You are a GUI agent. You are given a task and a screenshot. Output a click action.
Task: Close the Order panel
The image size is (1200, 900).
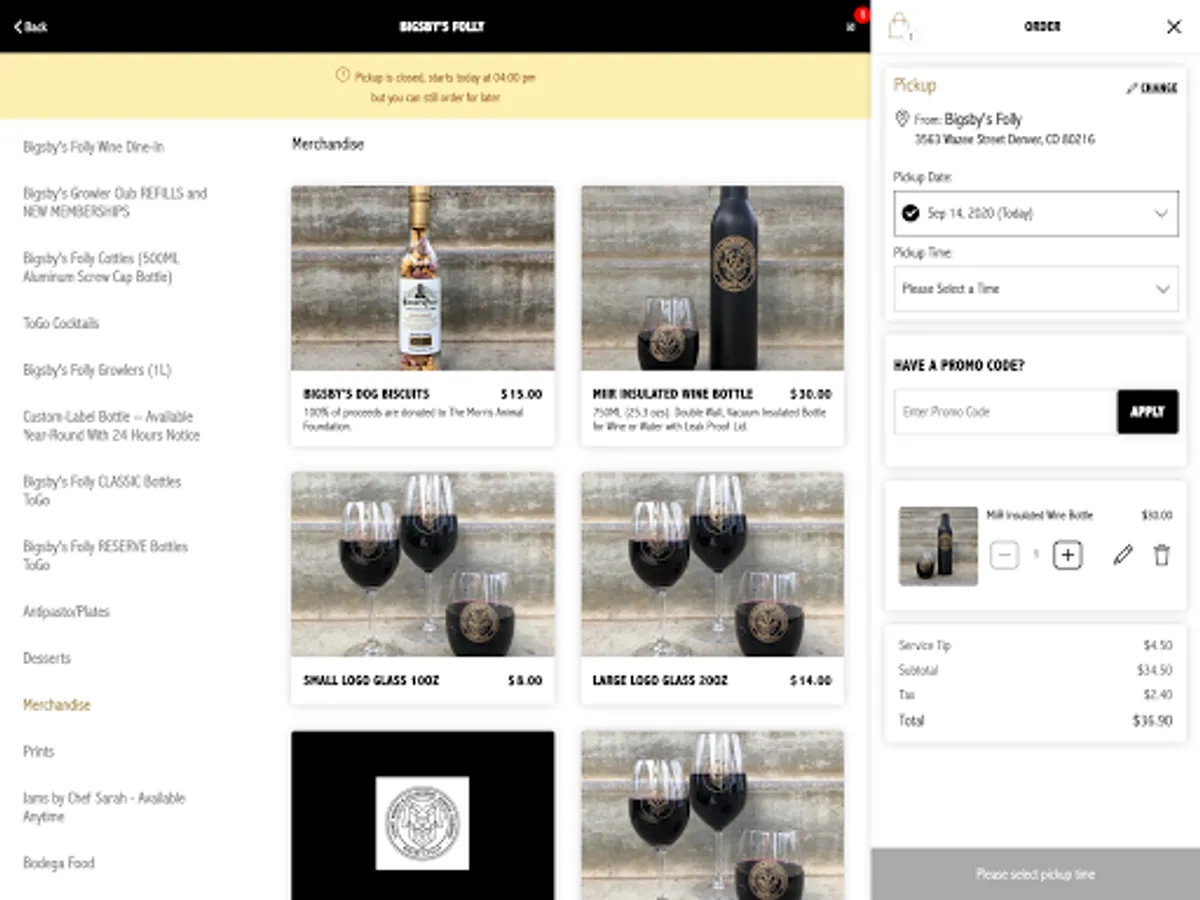click(x=1174, y=27)
